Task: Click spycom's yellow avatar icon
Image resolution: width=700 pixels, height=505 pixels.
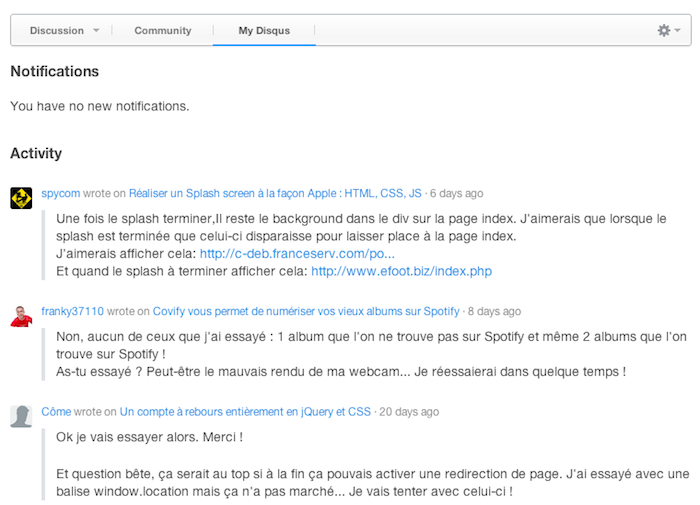Action: 21,198
